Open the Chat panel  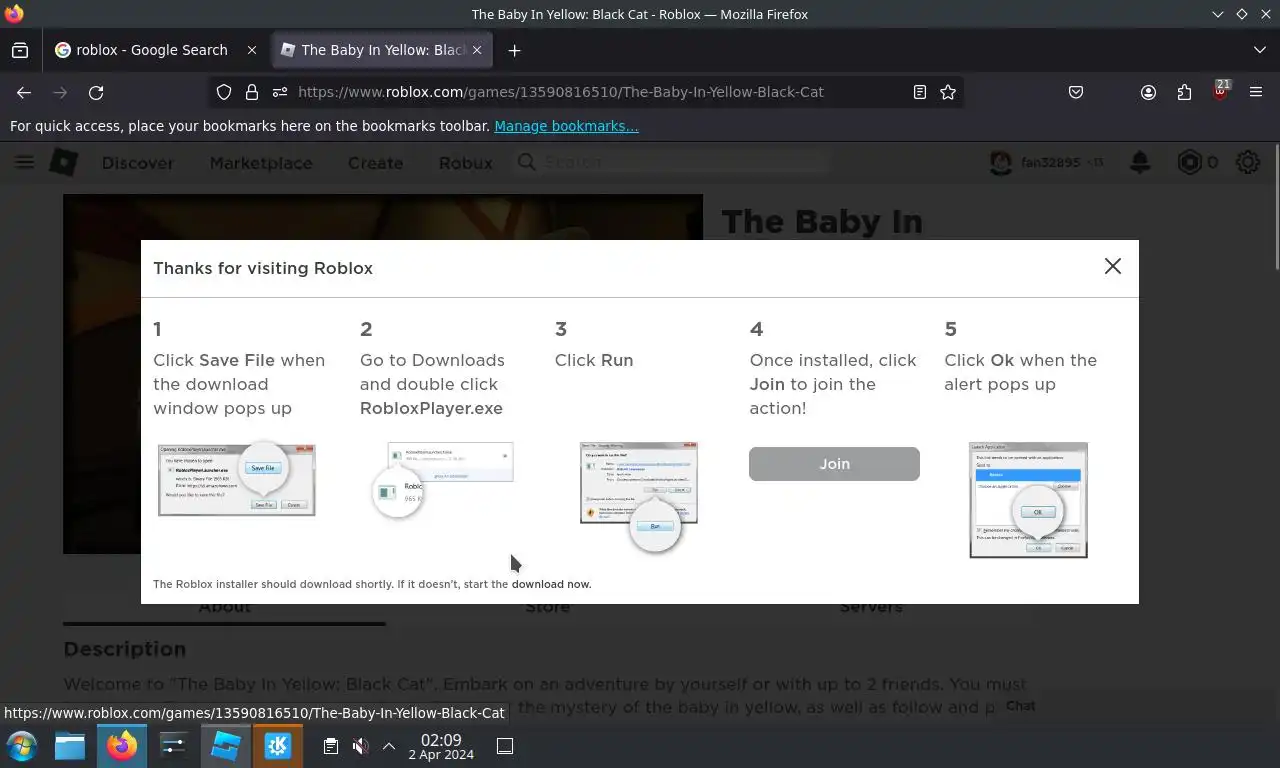tap(1020, 705)
